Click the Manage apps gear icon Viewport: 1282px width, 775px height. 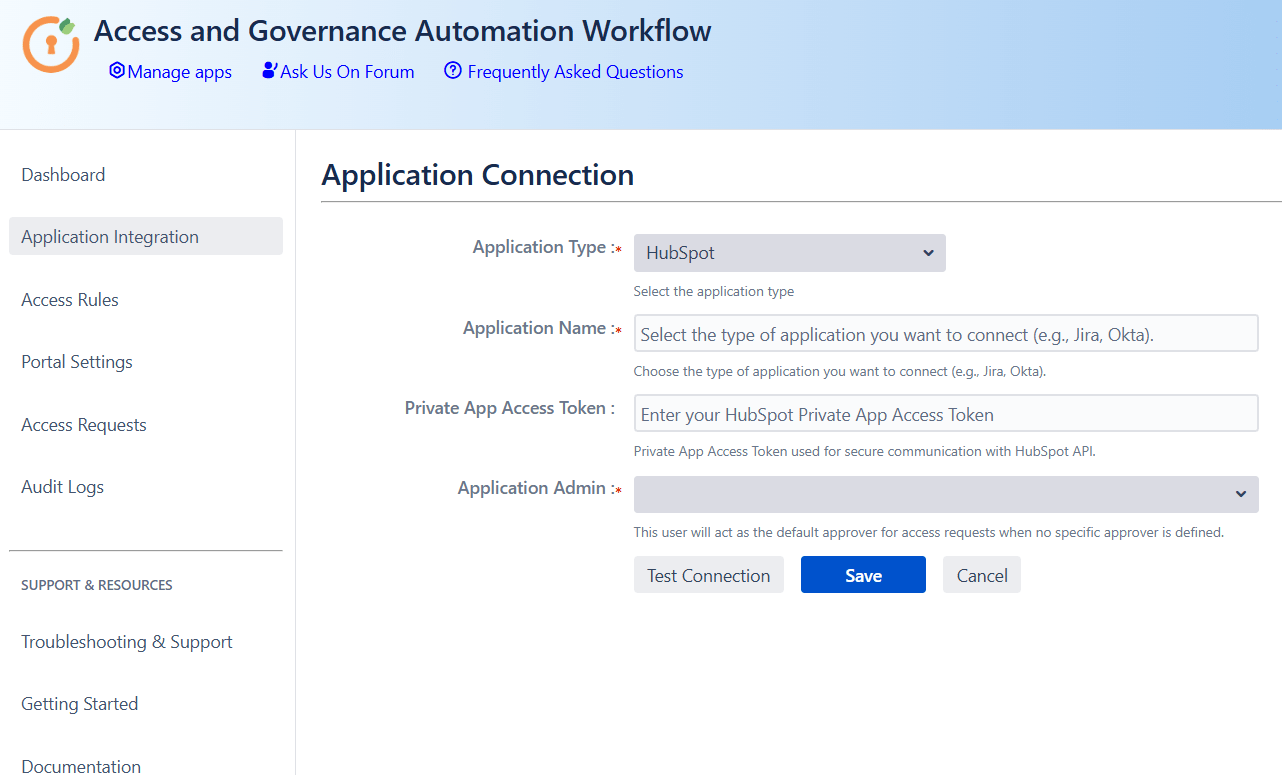pos(117,71)
